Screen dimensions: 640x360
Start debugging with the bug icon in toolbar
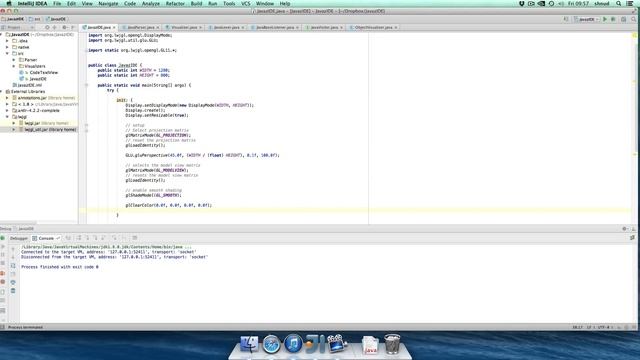pyautogui.click(x=613, y=19)
